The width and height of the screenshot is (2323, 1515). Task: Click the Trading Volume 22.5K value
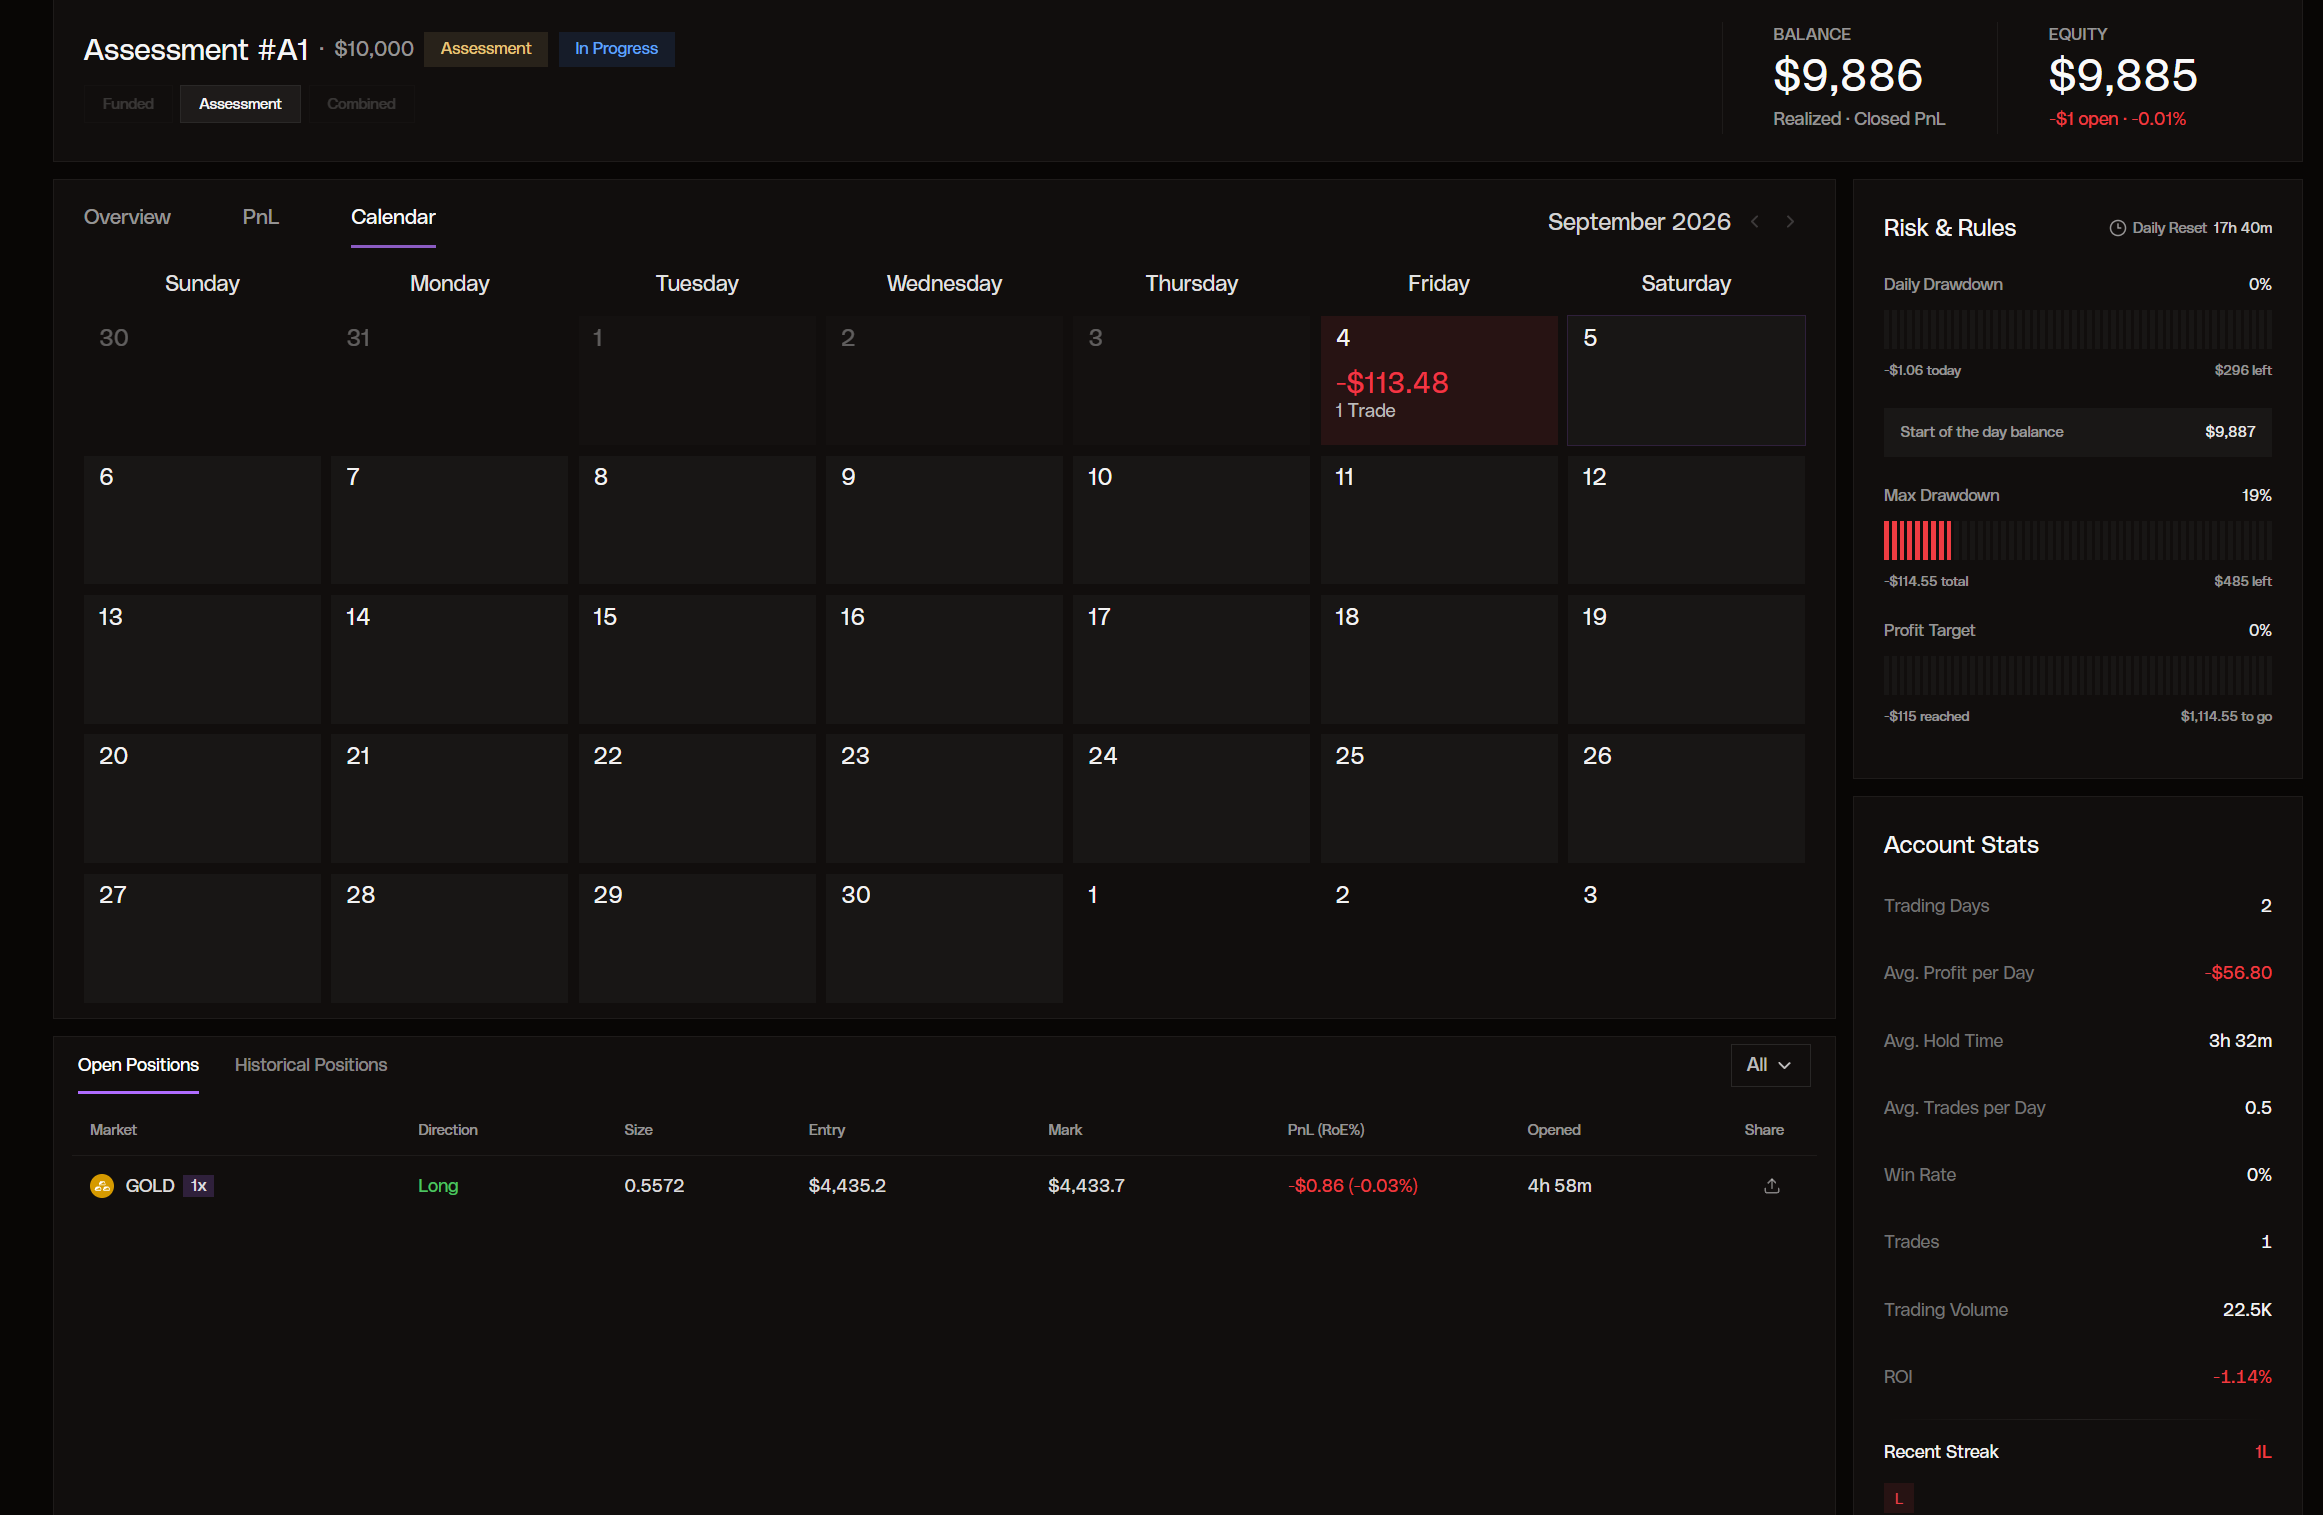[2247, 1310]
